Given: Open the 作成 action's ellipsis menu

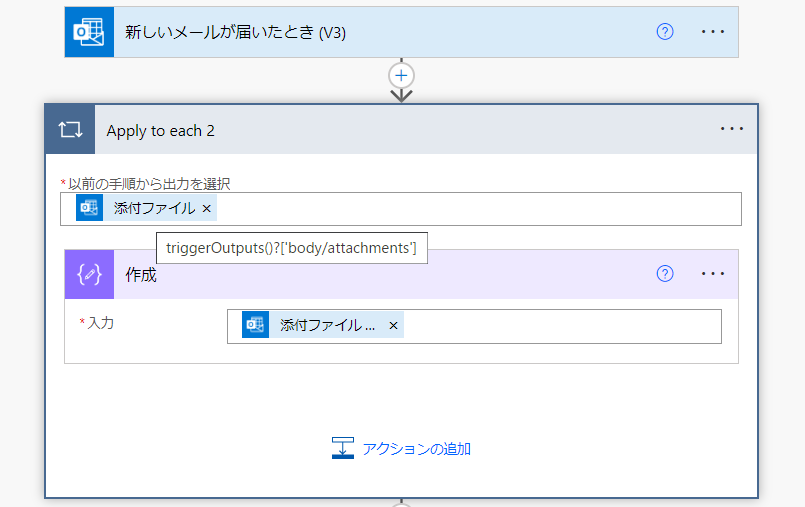Looking at the screenshot, I should [x=713, y=274].
